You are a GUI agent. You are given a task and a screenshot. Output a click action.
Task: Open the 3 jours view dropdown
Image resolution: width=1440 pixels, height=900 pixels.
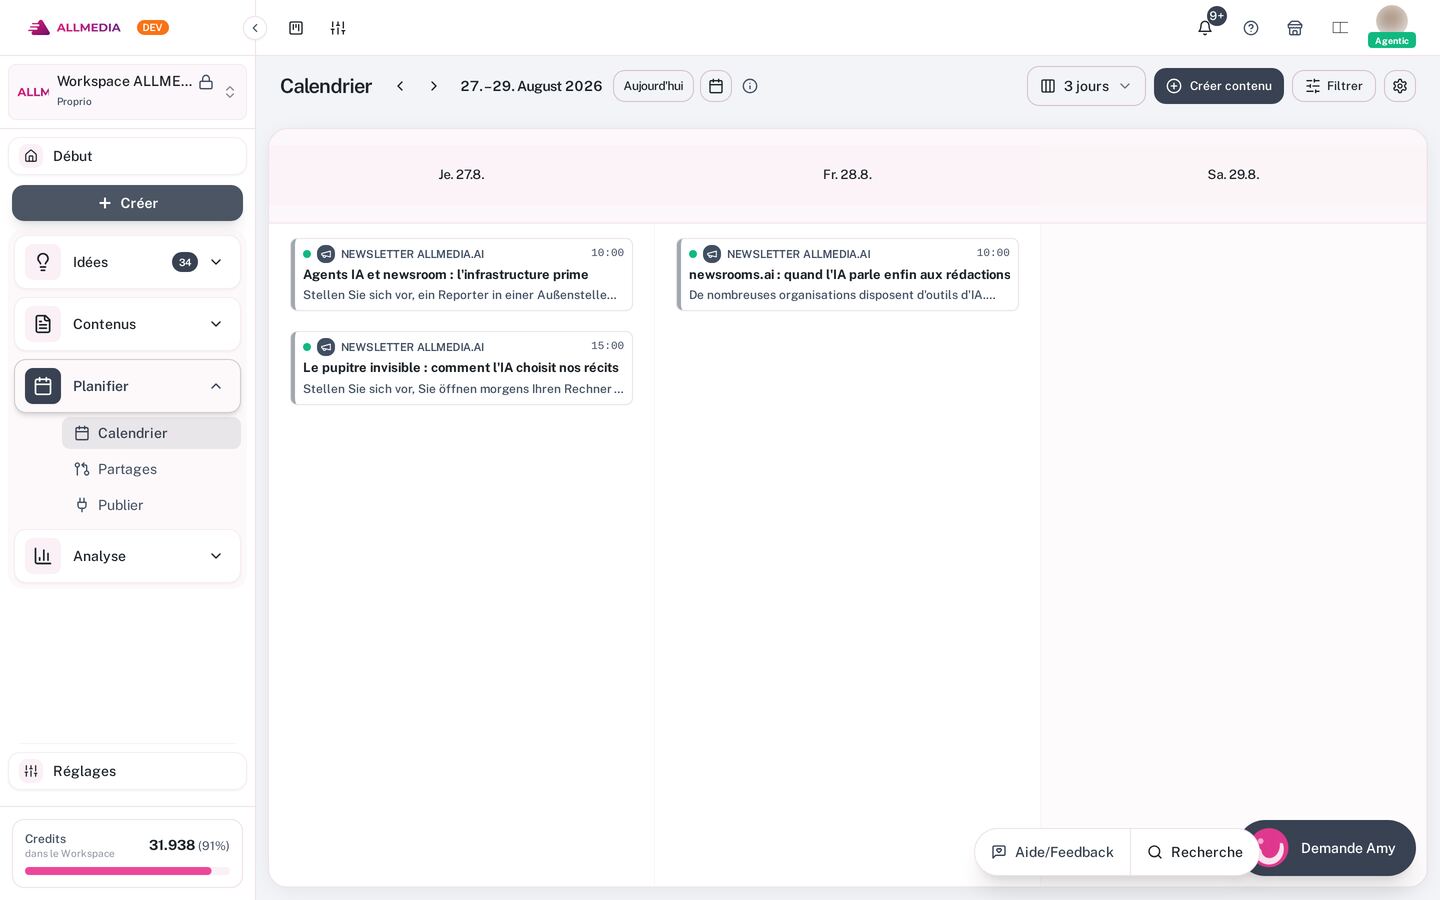click(x=1086, y=86)
